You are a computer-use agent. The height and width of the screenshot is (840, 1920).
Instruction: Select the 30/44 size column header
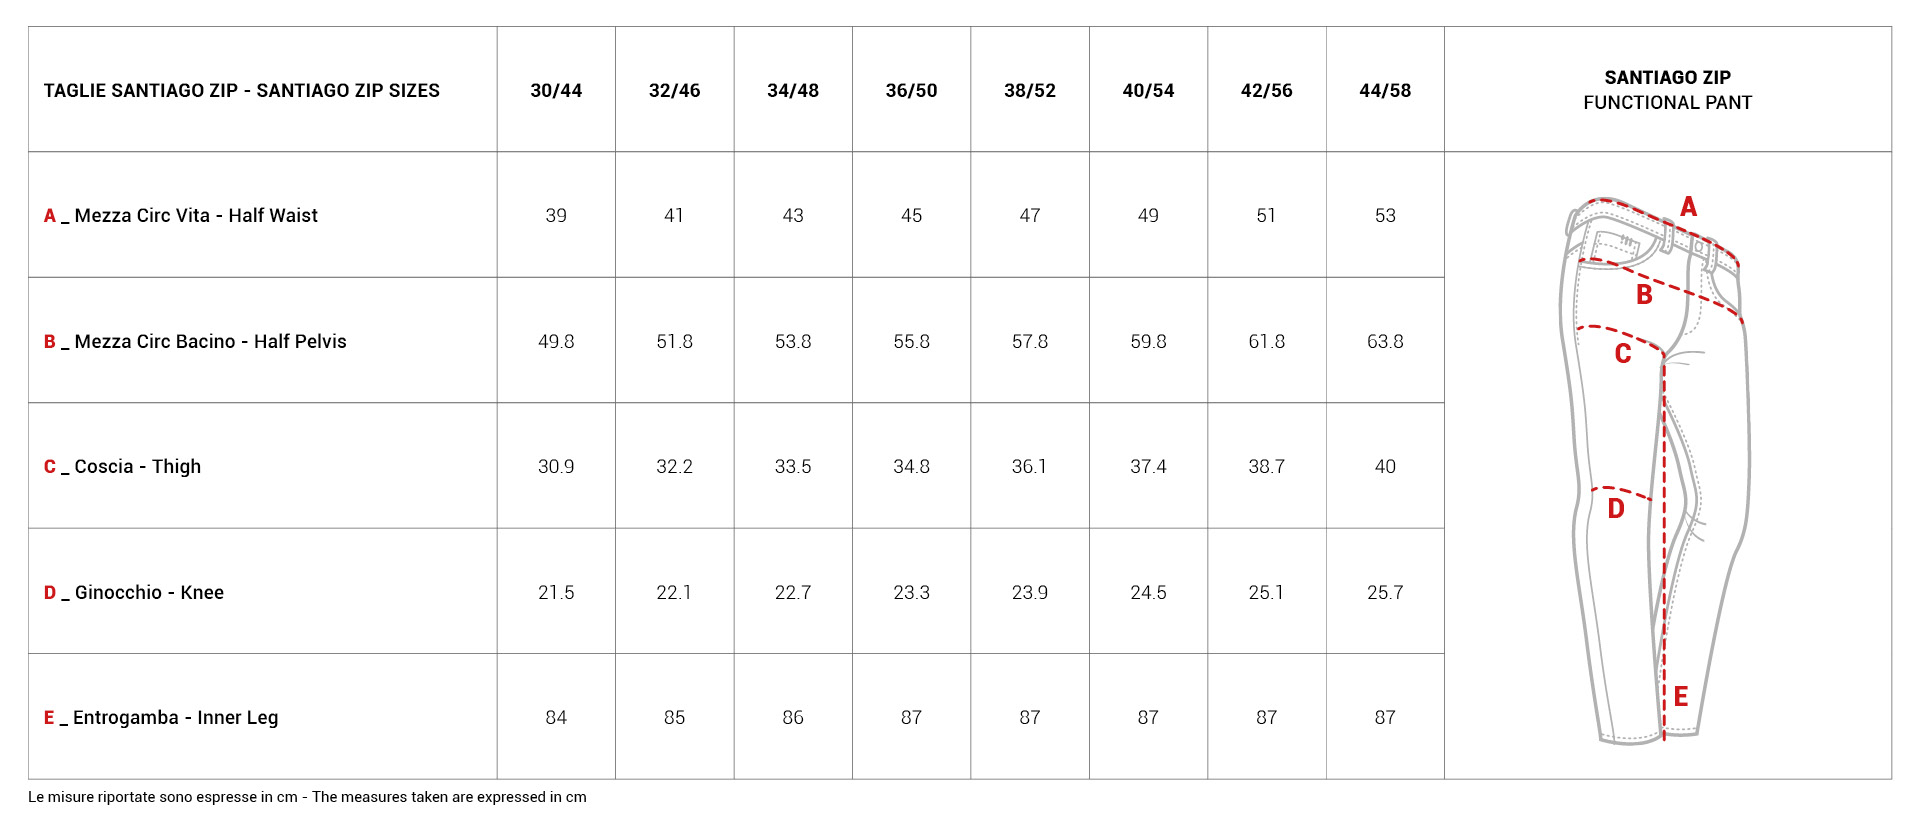(556, 90)
